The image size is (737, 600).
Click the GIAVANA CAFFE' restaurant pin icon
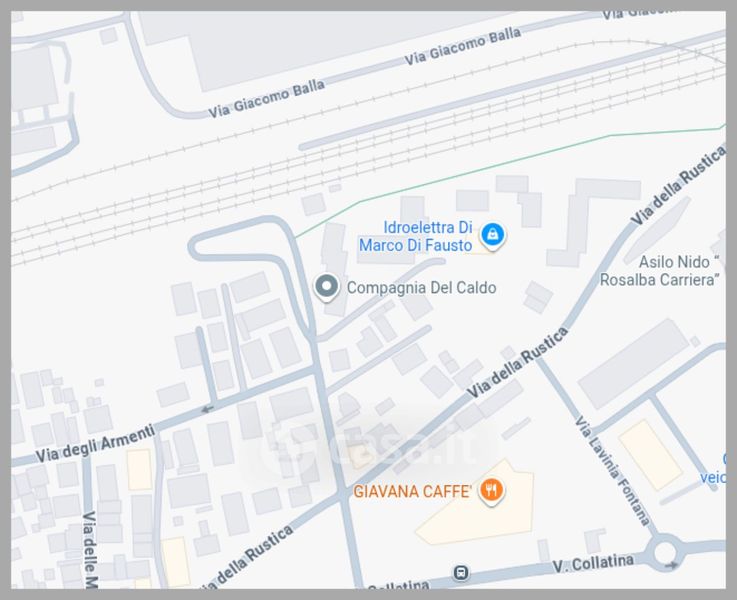pos(491,491)
